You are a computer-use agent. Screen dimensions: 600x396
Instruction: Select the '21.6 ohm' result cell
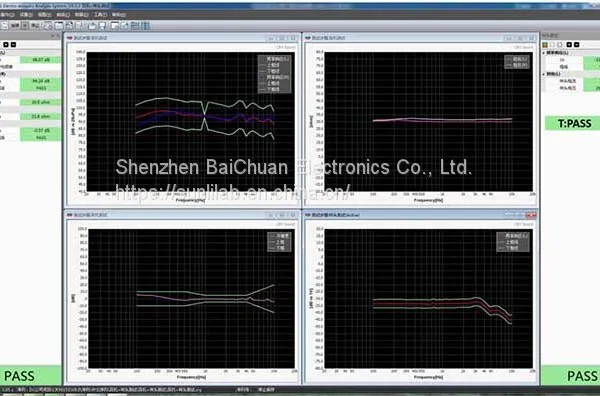[41, 116]
